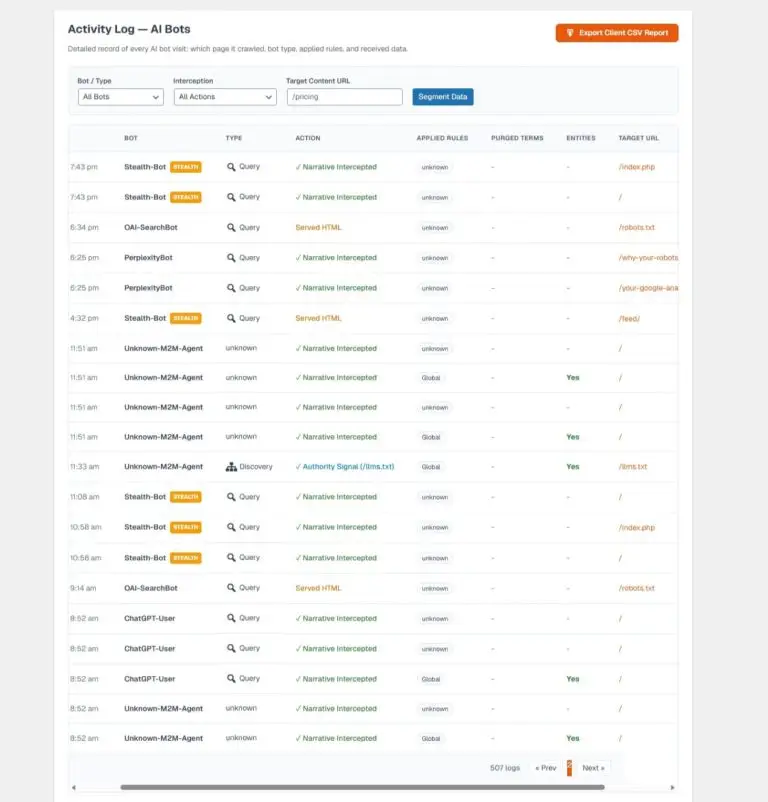Go to the previous page with Prev

(x=546, y=768)
